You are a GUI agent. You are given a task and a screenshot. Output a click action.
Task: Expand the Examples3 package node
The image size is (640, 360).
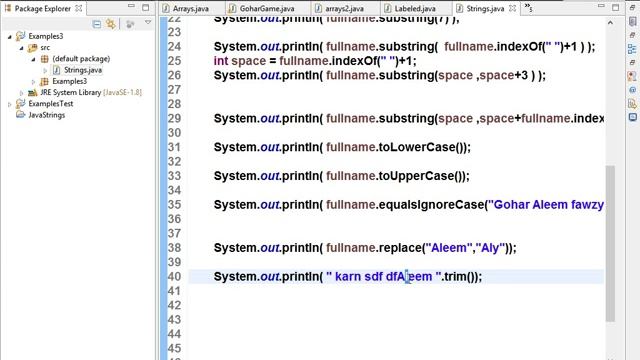(33, 82)
